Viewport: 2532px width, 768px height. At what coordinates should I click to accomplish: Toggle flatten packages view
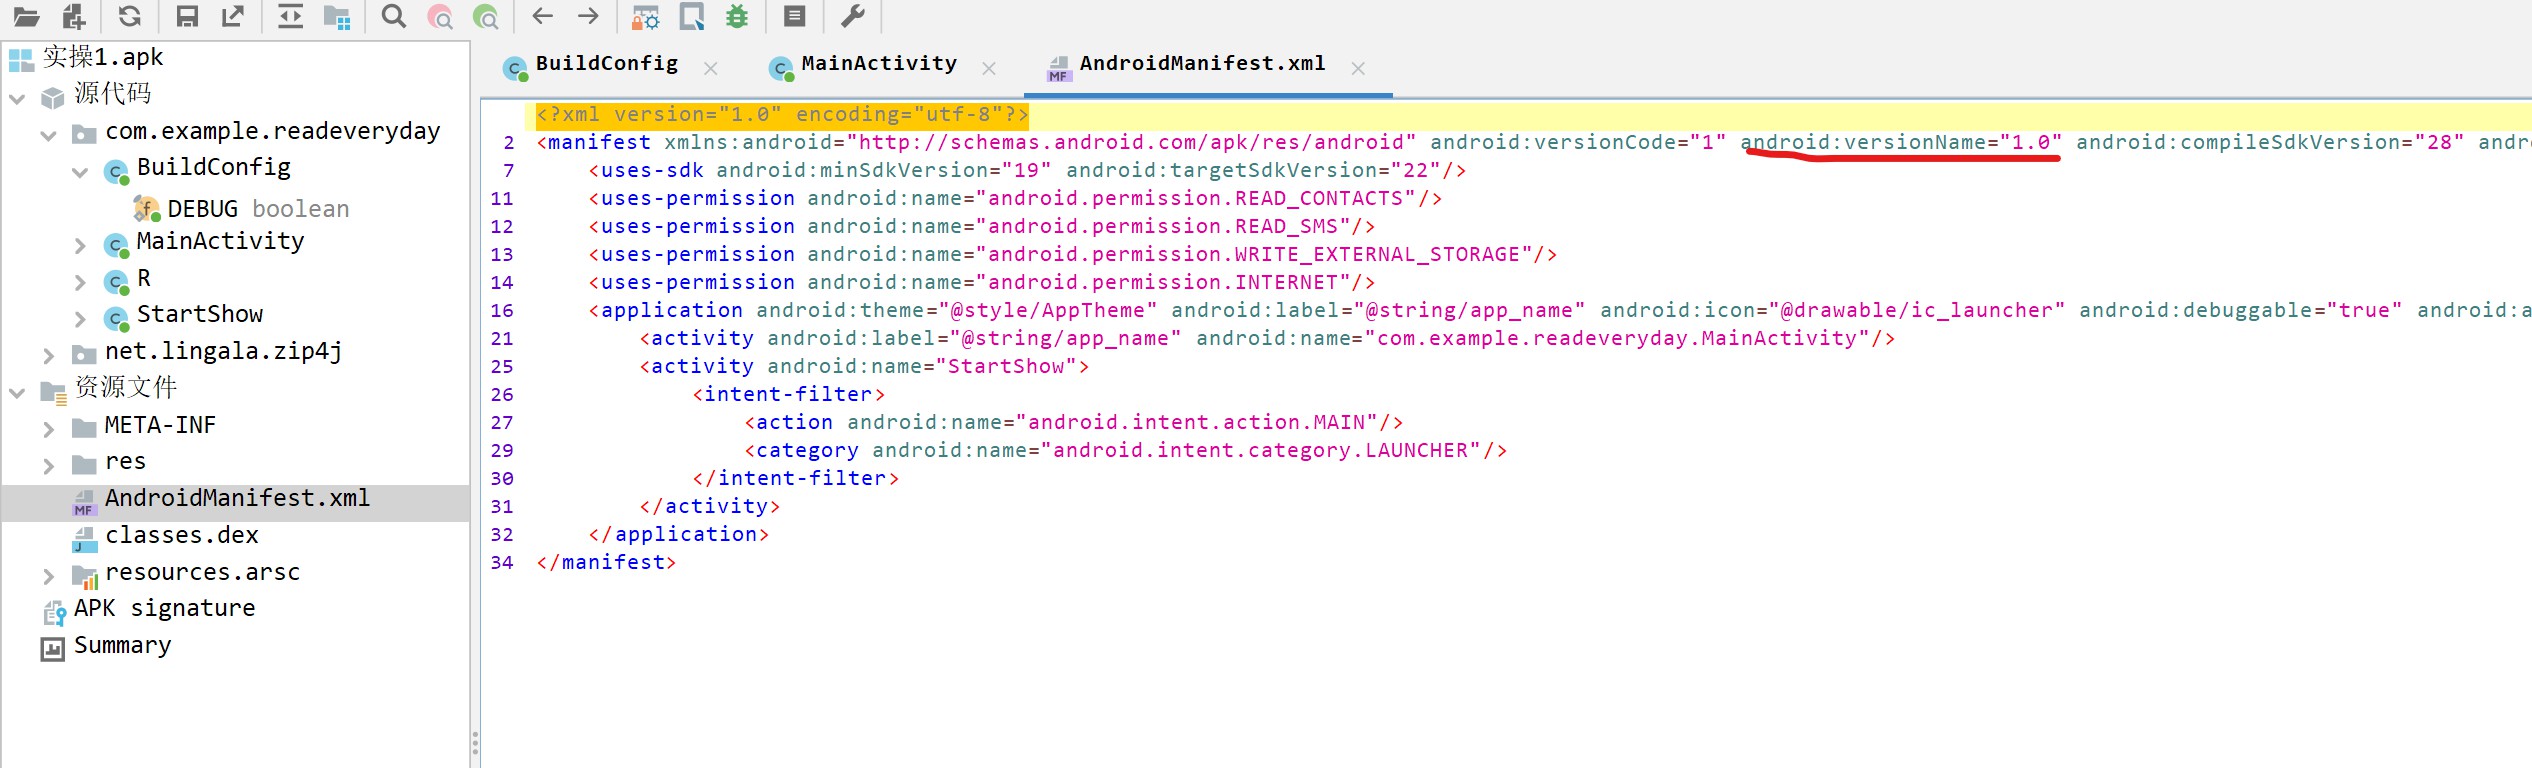pyautogui.click(x=338, y=16)
